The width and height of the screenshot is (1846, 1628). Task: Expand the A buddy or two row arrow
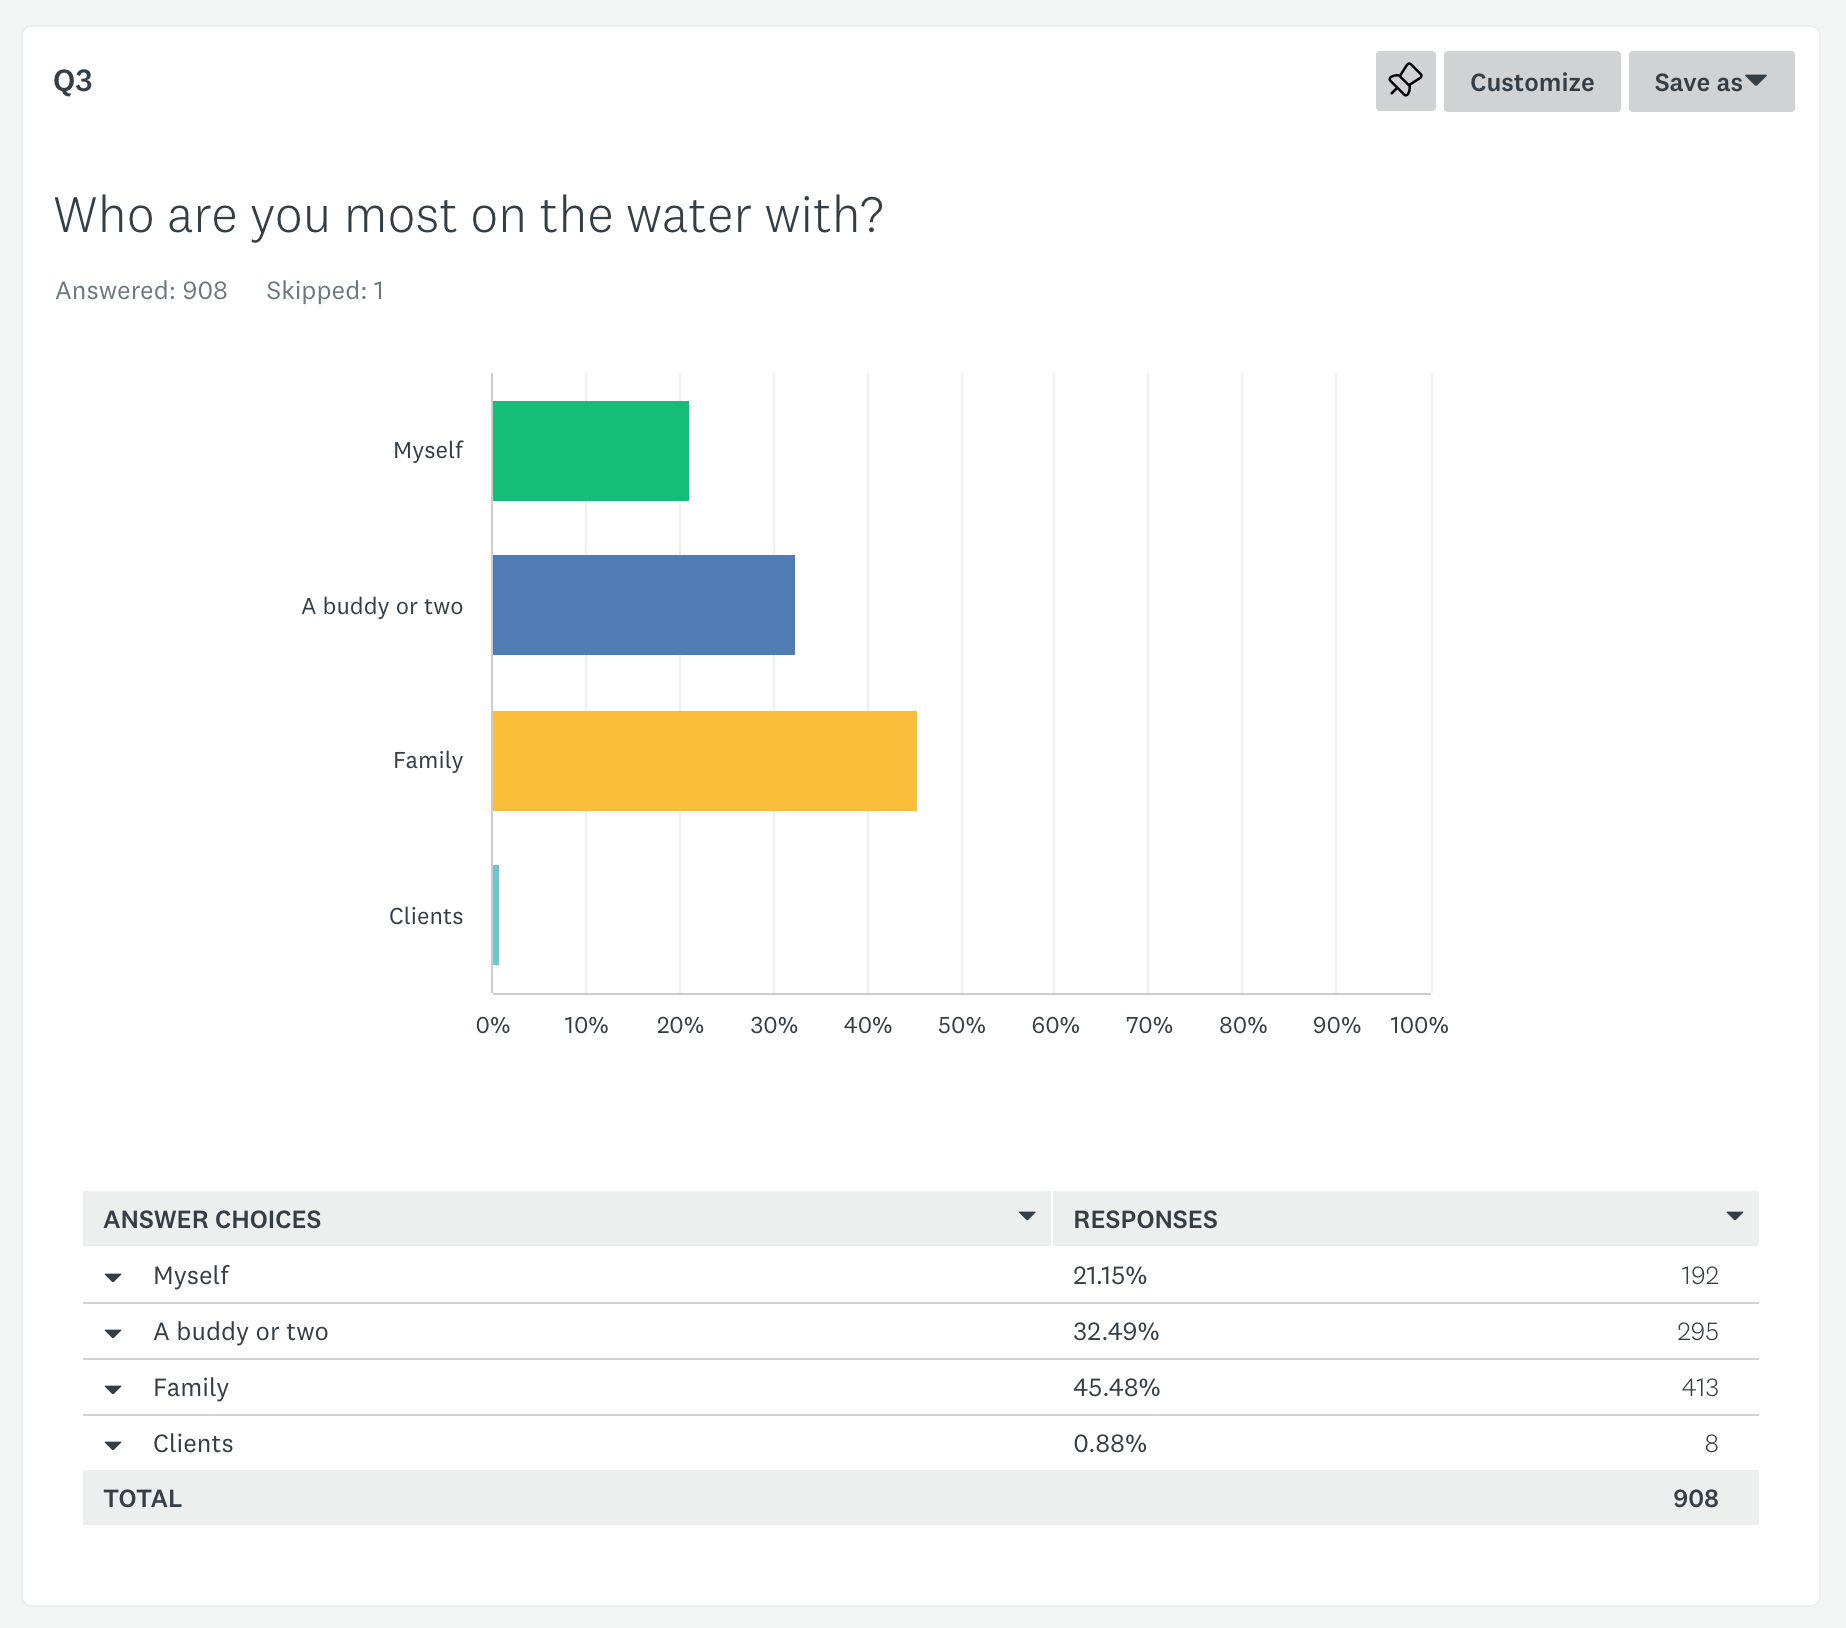click(x=113, y=1333)
